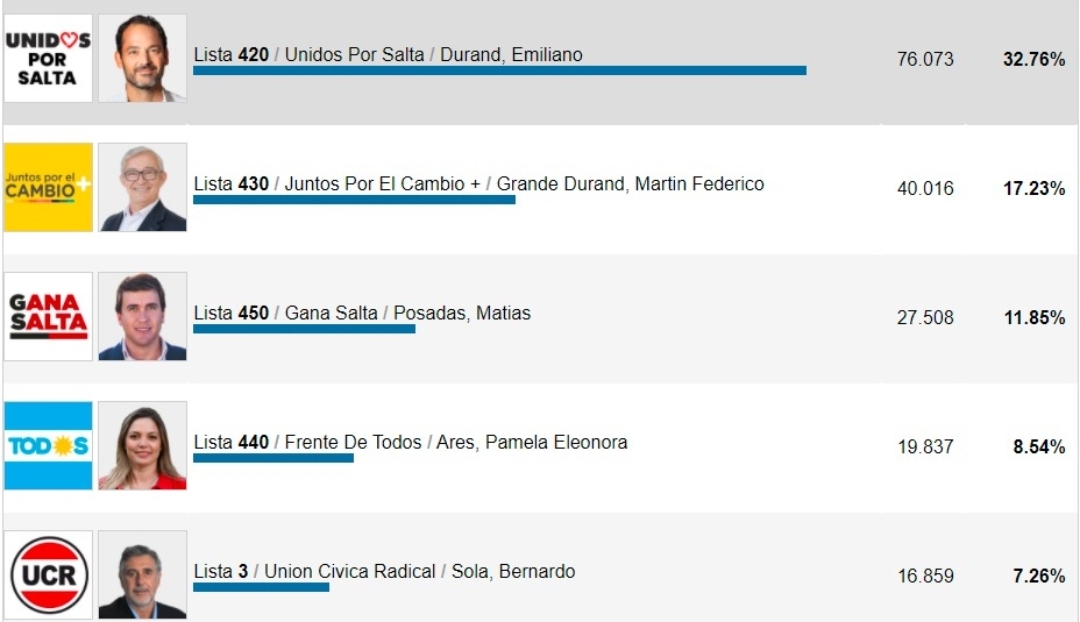Image resolution: width=1080 pixels, height=622 pixels.
Task: Click the Lista 430 blue result bar
Action: (354, 200)
